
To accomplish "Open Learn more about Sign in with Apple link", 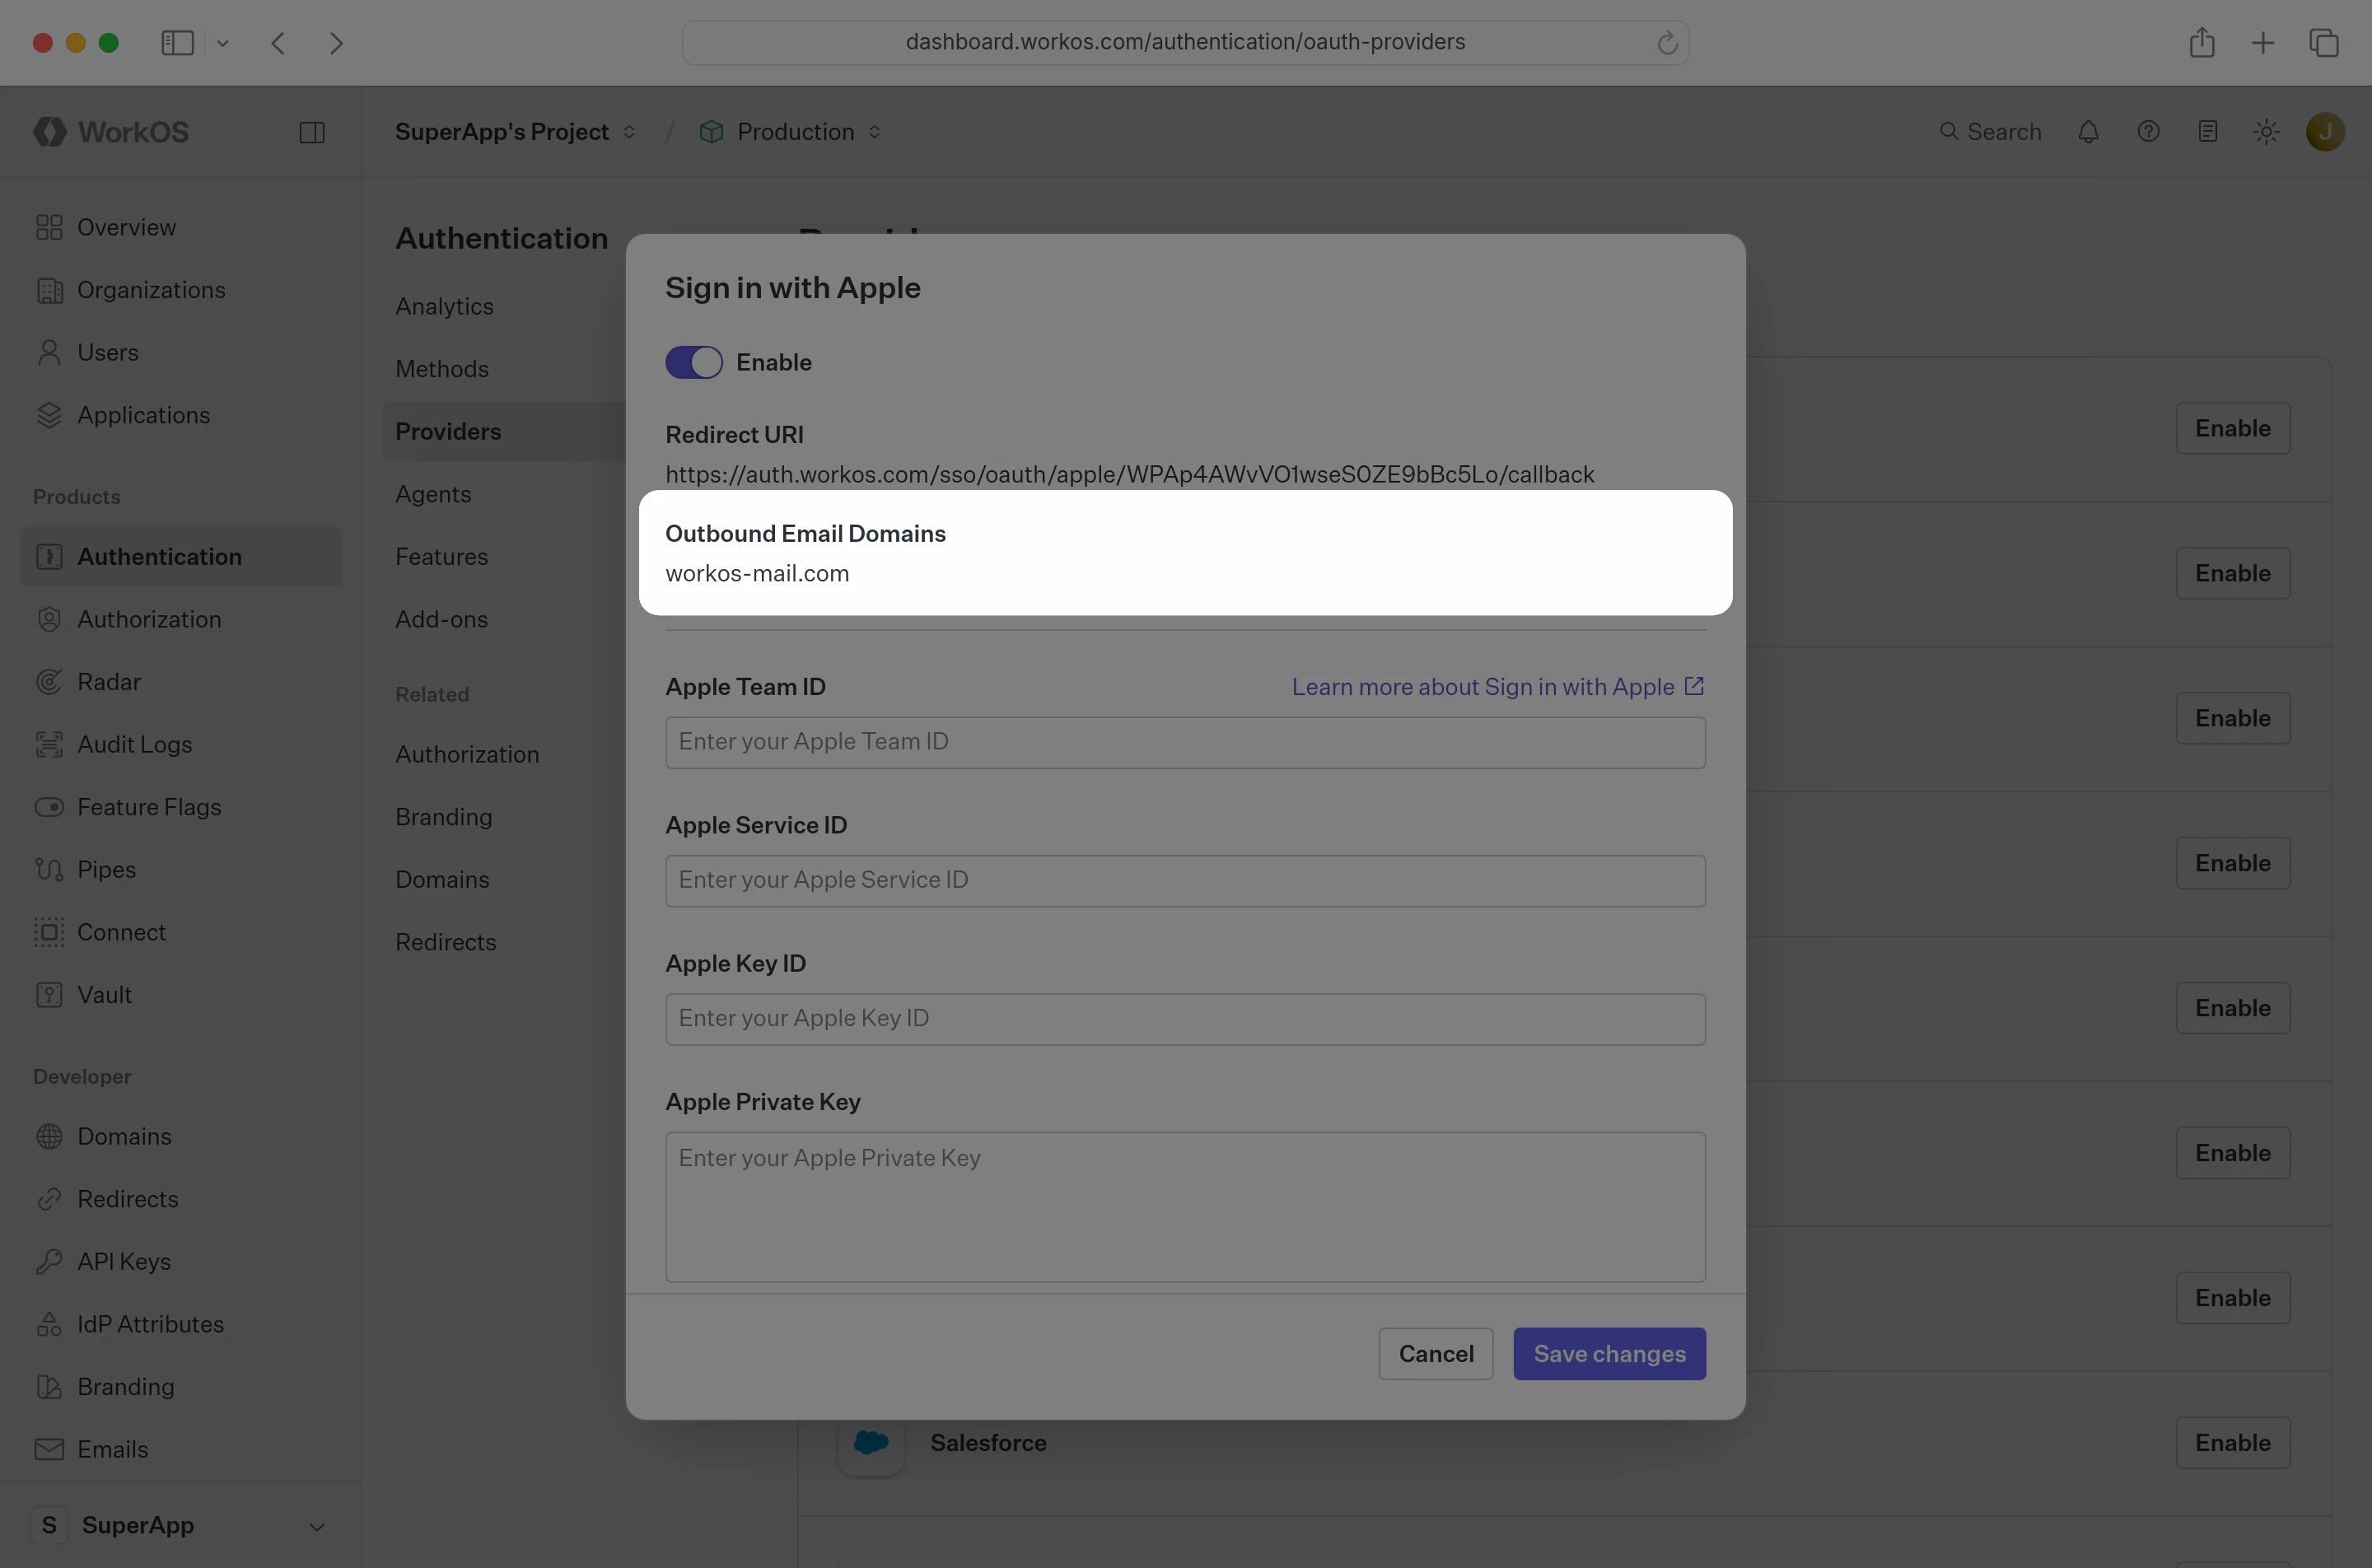I will [x=1497, y=687].
